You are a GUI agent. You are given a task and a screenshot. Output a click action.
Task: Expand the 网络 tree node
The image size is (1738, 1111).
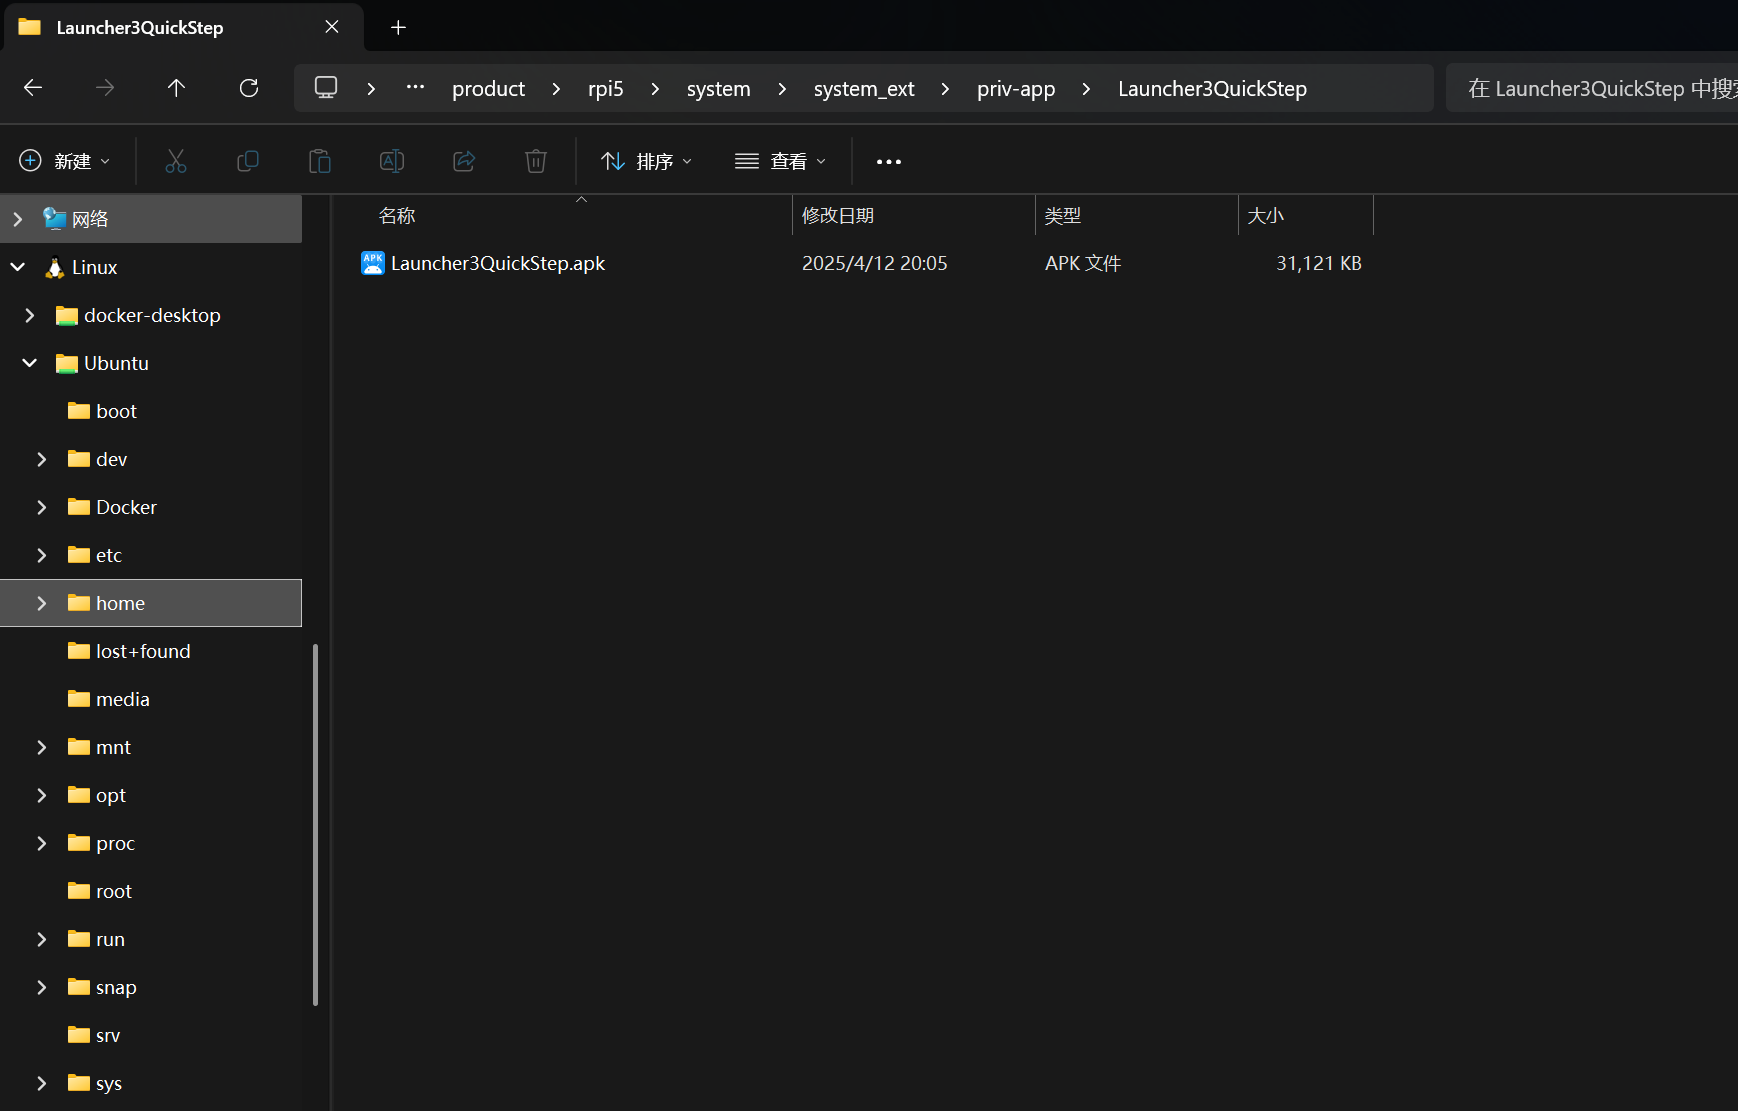coord(18,219)
